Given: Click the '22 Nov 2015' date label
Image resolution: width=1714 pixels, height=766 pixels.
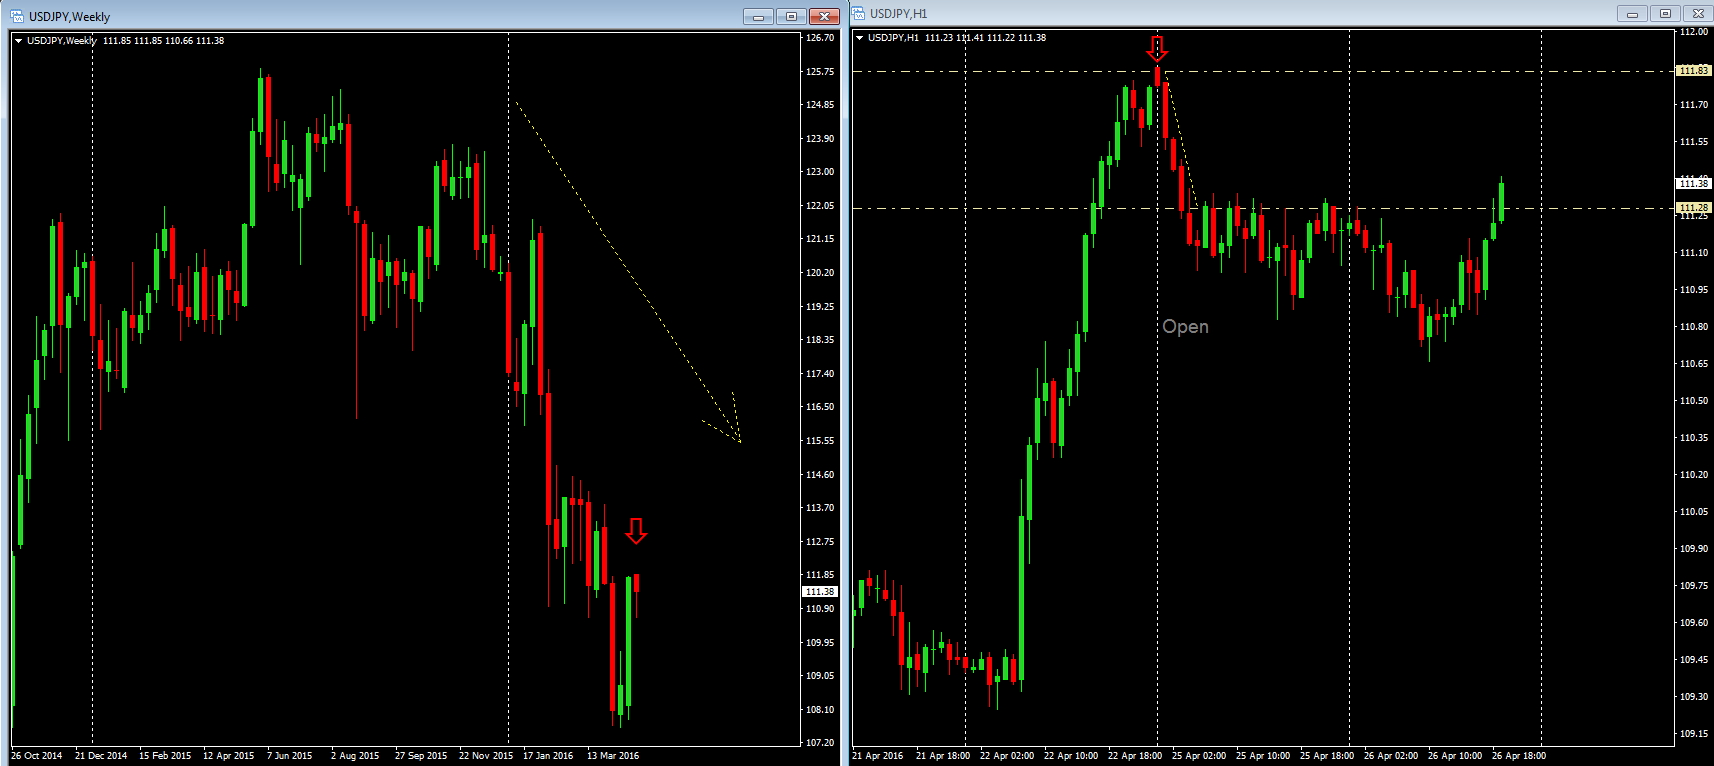Looking at the screenshot, I should (486, 756).
